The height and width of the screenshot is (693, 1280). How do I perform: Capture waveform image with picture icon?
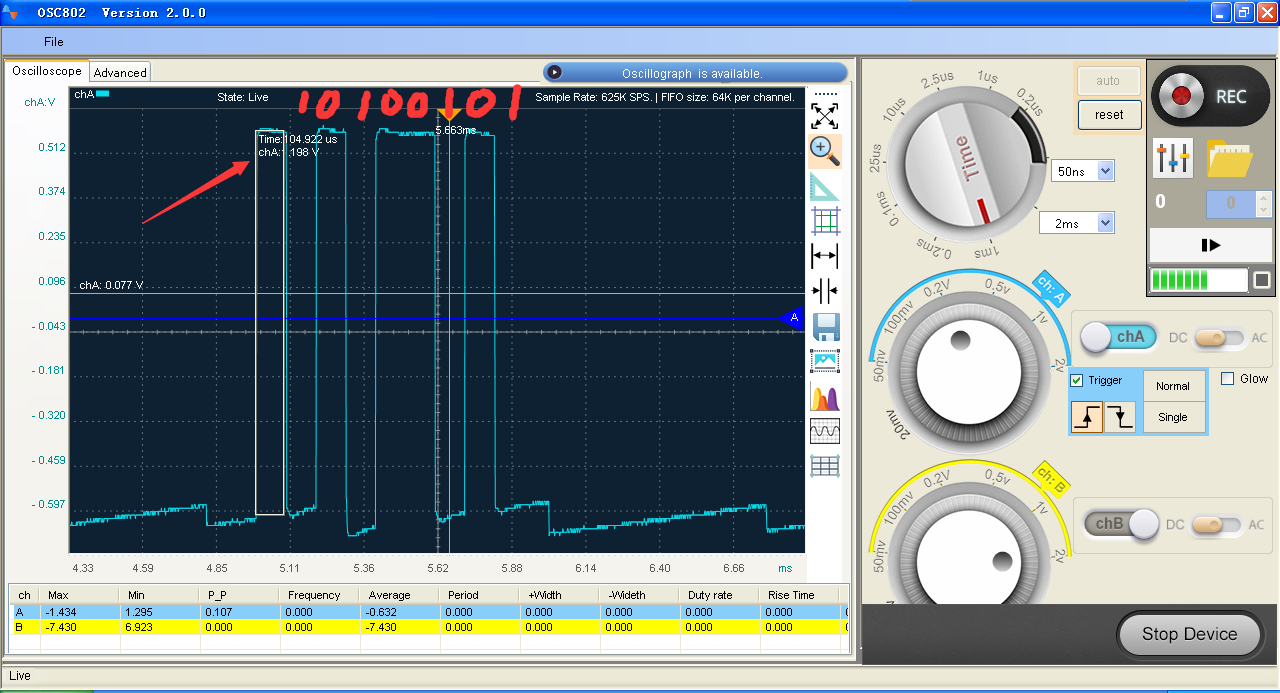coord(825,362)
